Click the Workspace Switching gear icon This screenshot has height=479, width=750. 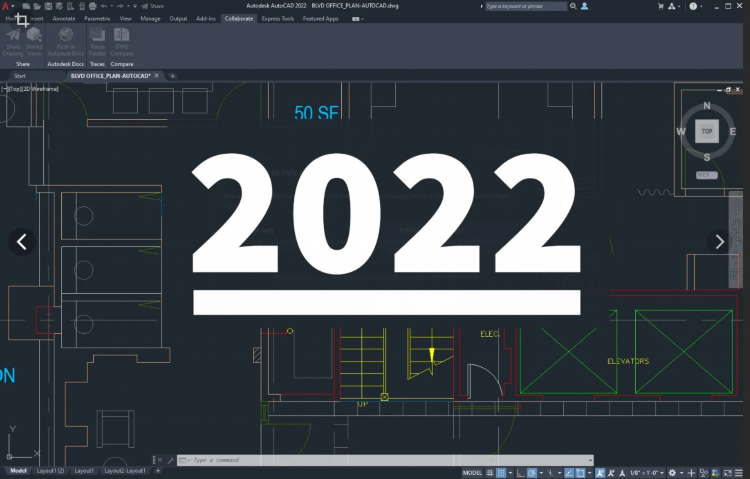pyautogui.click(x=672, y=473)
